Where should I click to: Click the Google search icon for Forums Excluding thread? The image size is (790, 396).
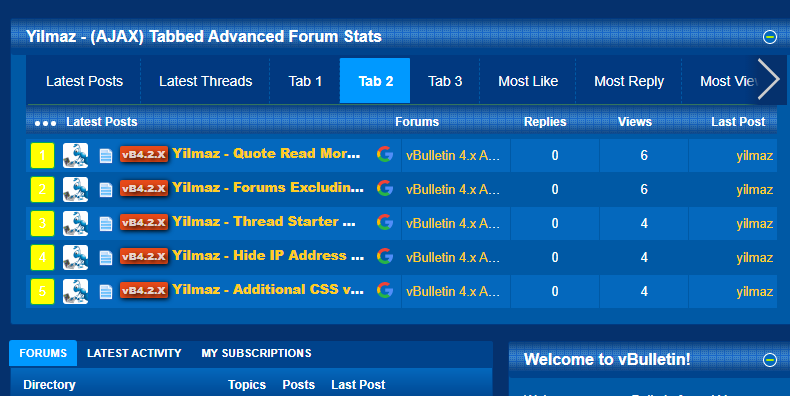[x=385, y=188]
